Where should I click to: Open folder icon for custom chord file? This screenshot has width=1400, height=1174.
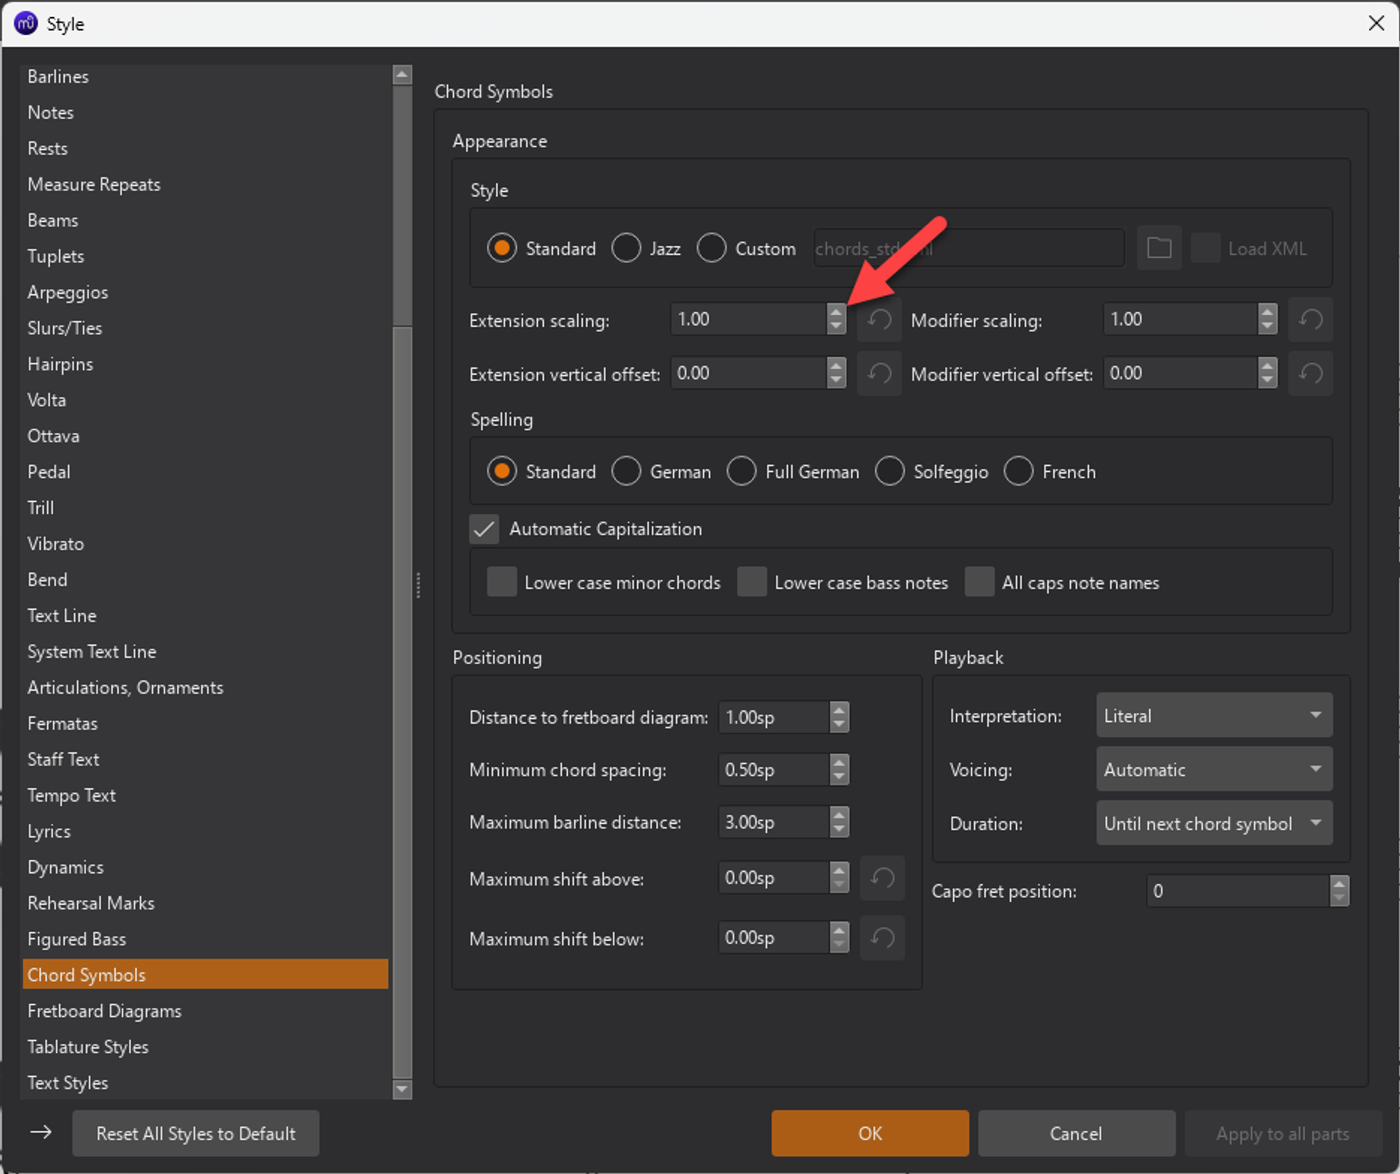1159,248
